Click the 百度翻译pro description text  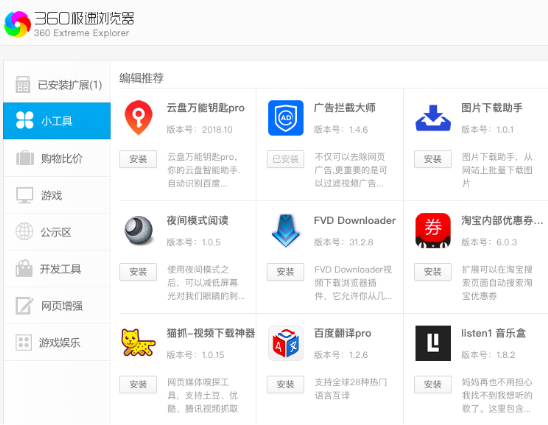pos(351,389)
